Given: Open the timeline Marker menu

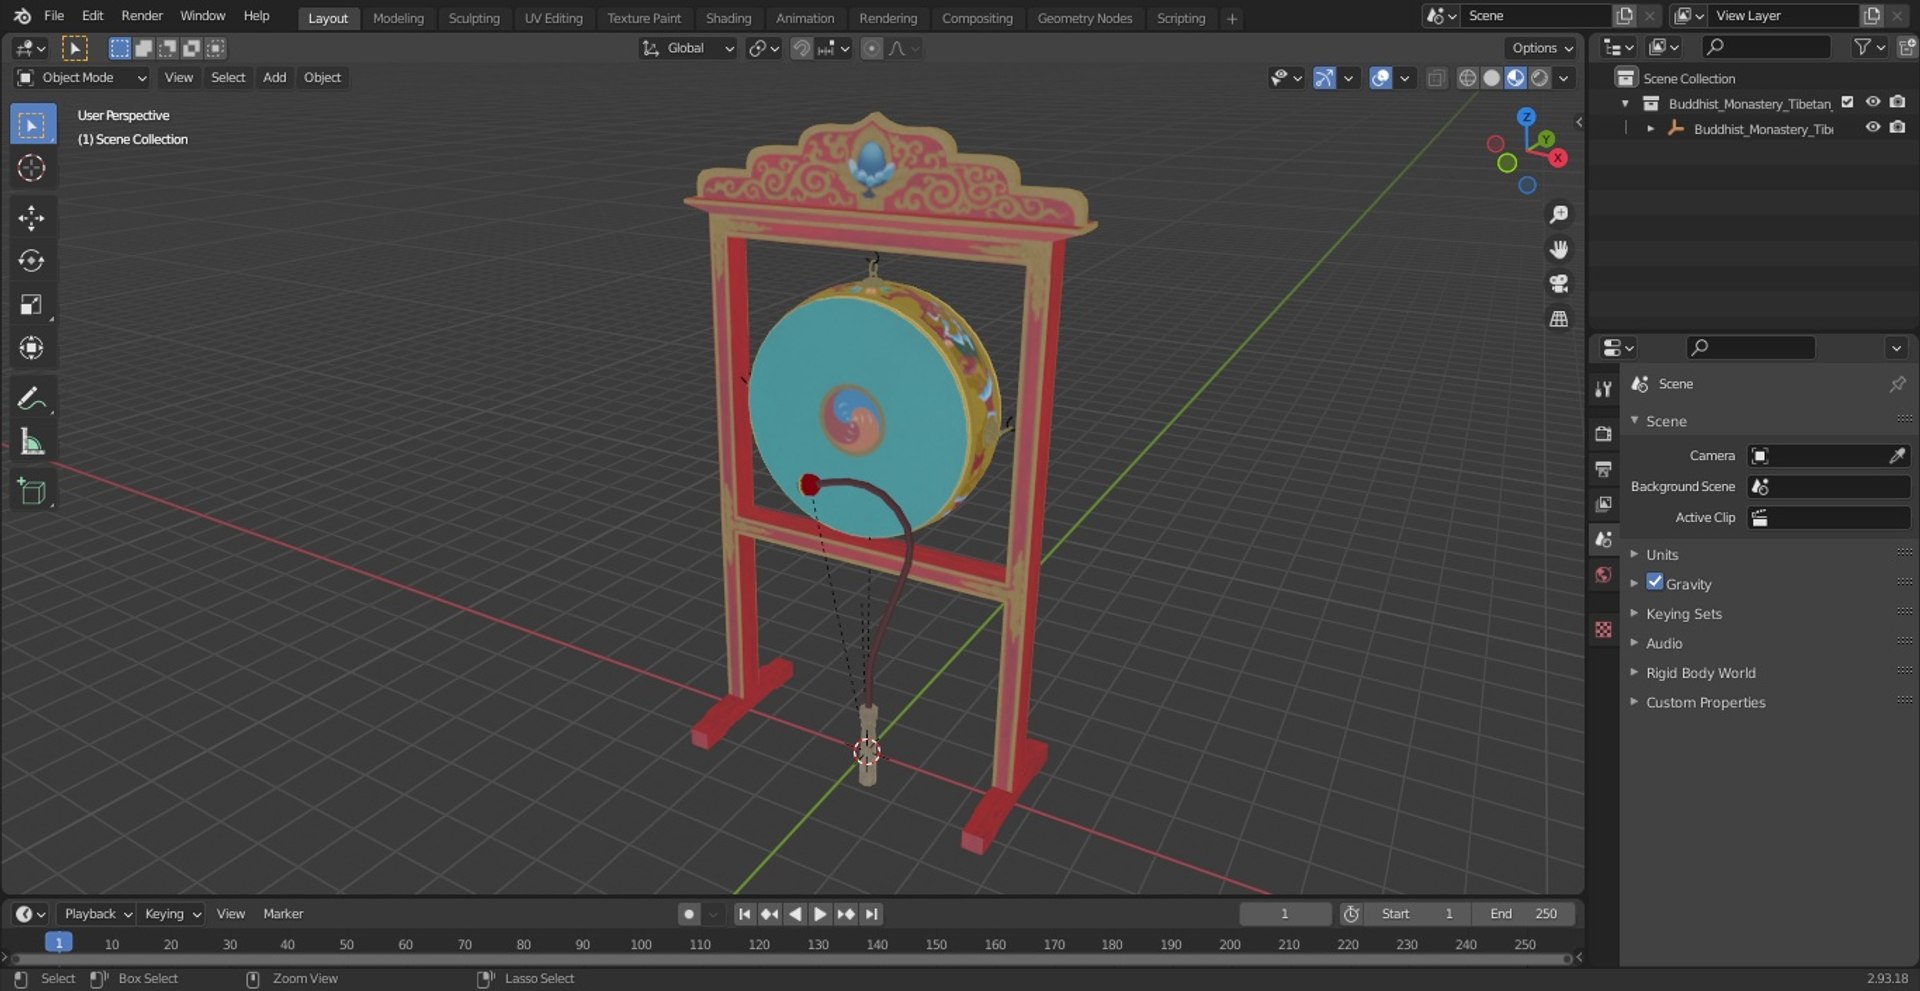Looking at the screenshot, I should coord(283,914).
